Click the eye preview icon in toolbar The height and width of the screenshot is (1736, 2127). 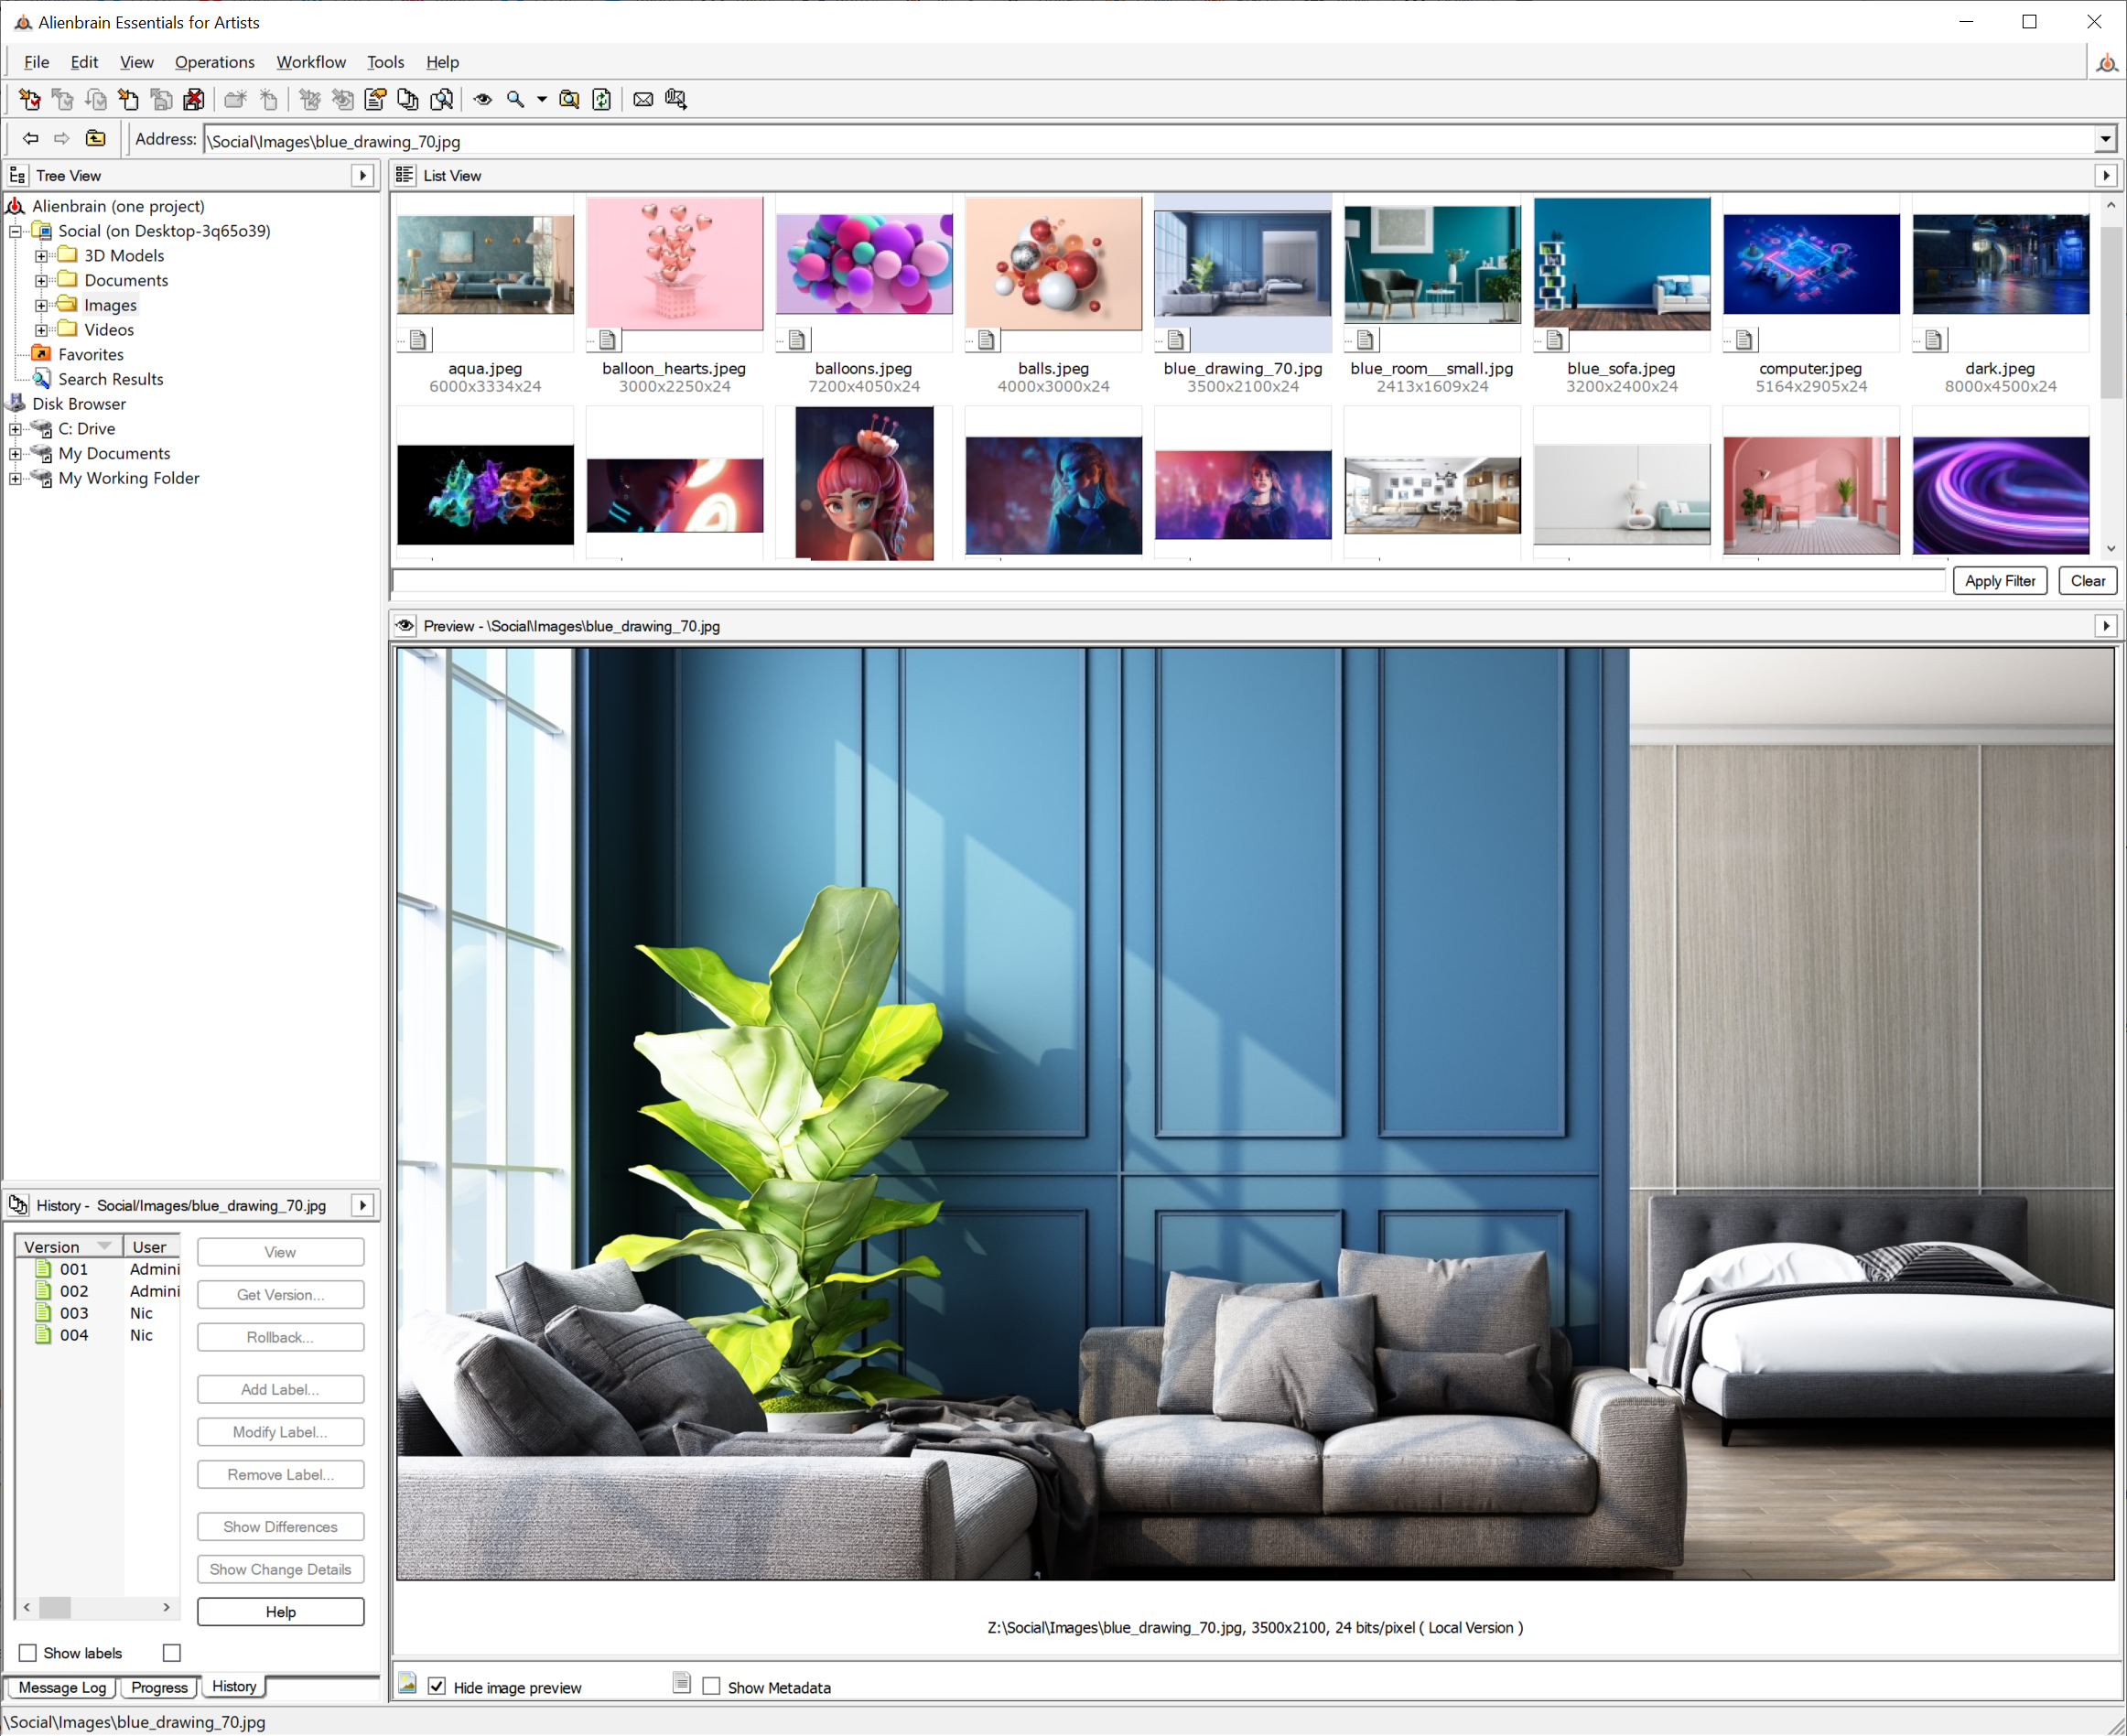[482, 99]
